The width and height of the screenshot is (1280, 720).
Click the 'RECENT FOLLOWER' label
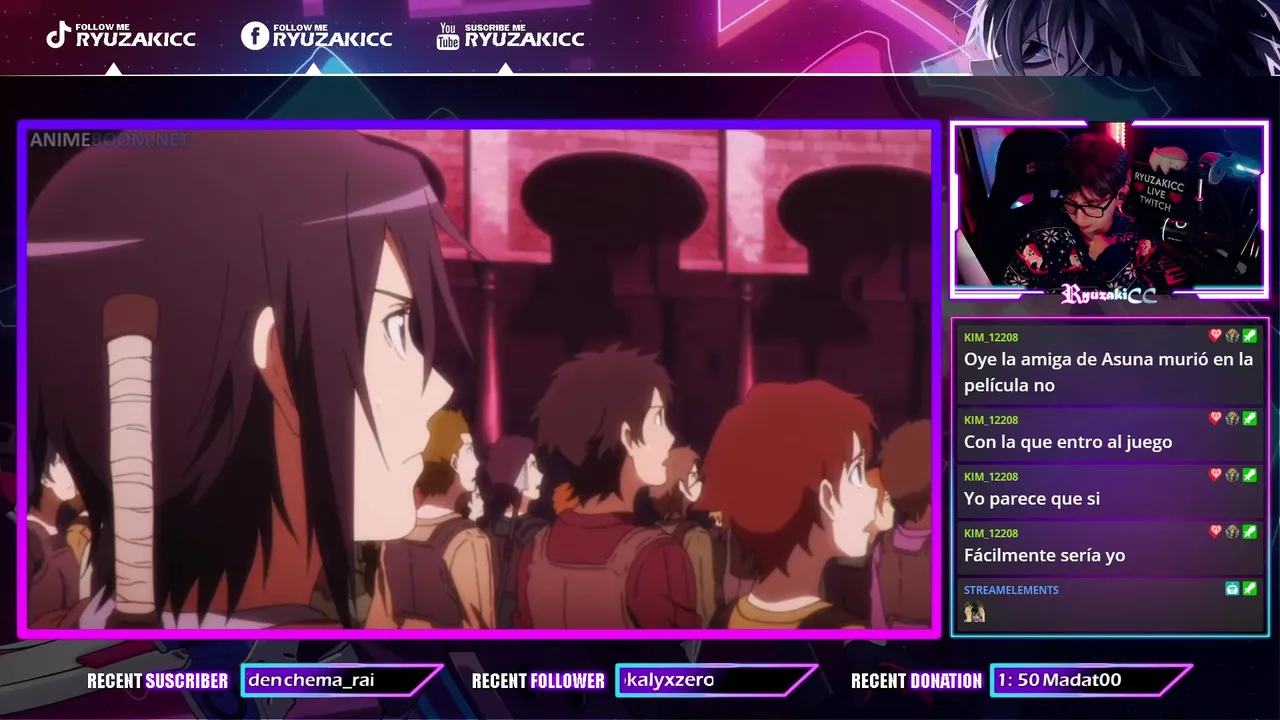538,681
